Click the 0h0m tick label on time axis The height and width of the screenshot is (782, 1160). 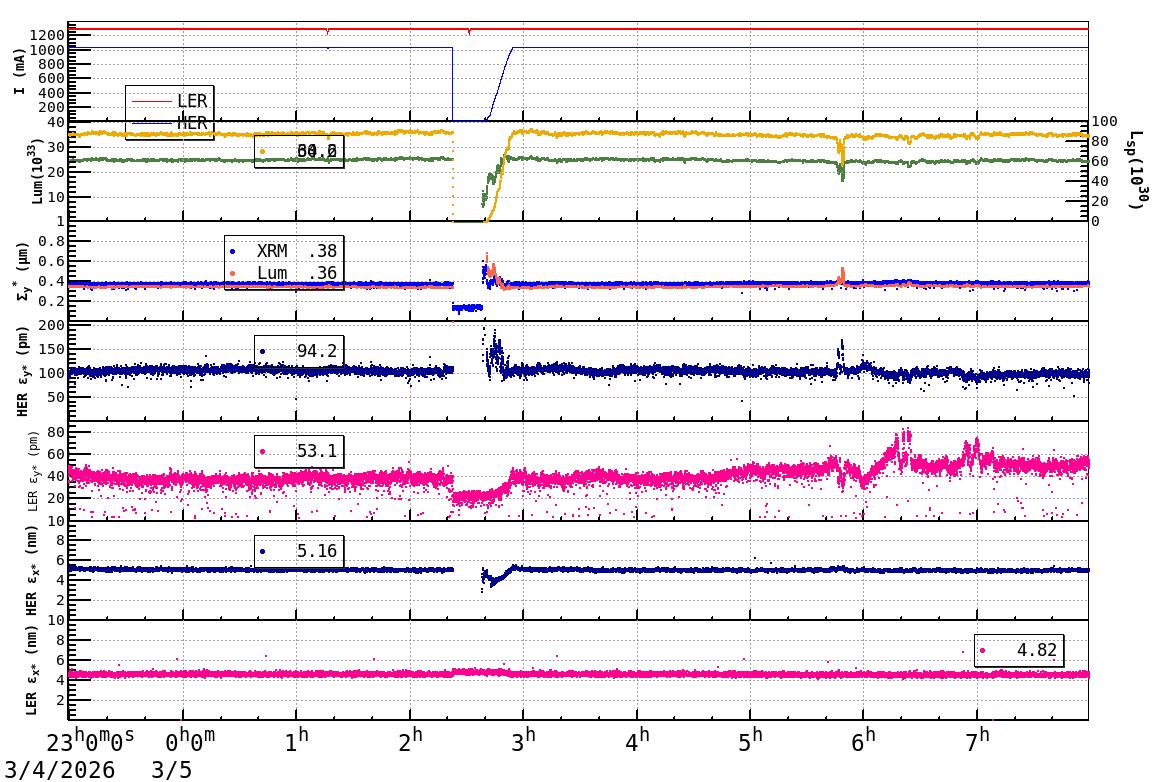click(x=190, y=742)
